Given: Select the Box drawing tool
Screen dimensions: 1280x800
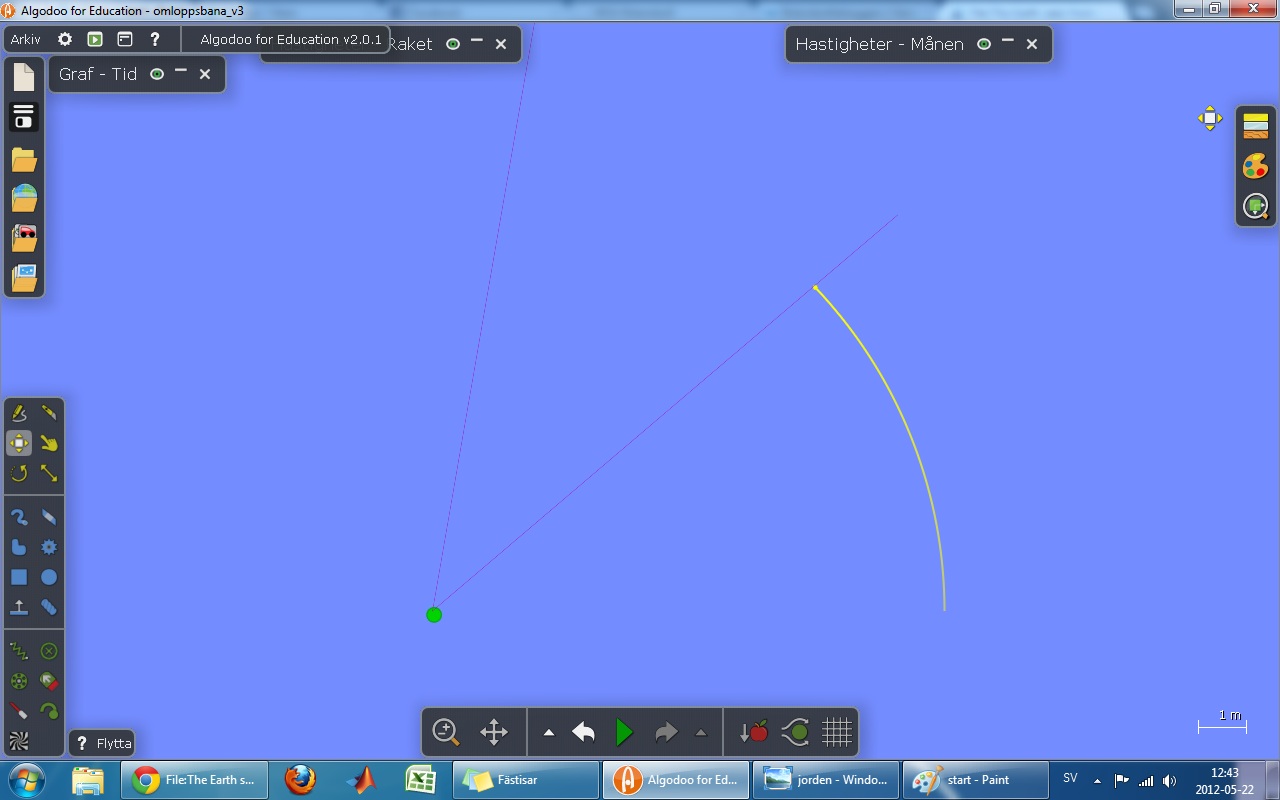Looking at the screenshot, I should click(19, 577).
